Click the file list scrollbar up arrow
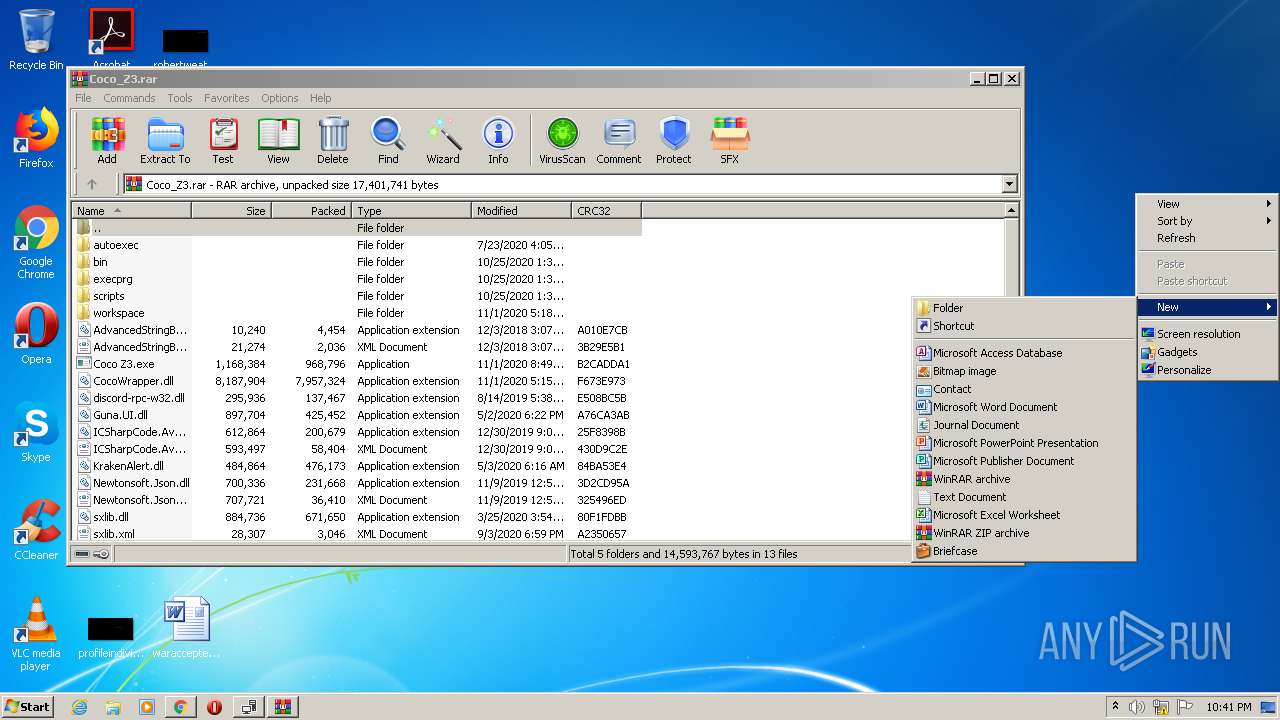The height and width of the screenshot is (720, 1280). pos(1011,211)
